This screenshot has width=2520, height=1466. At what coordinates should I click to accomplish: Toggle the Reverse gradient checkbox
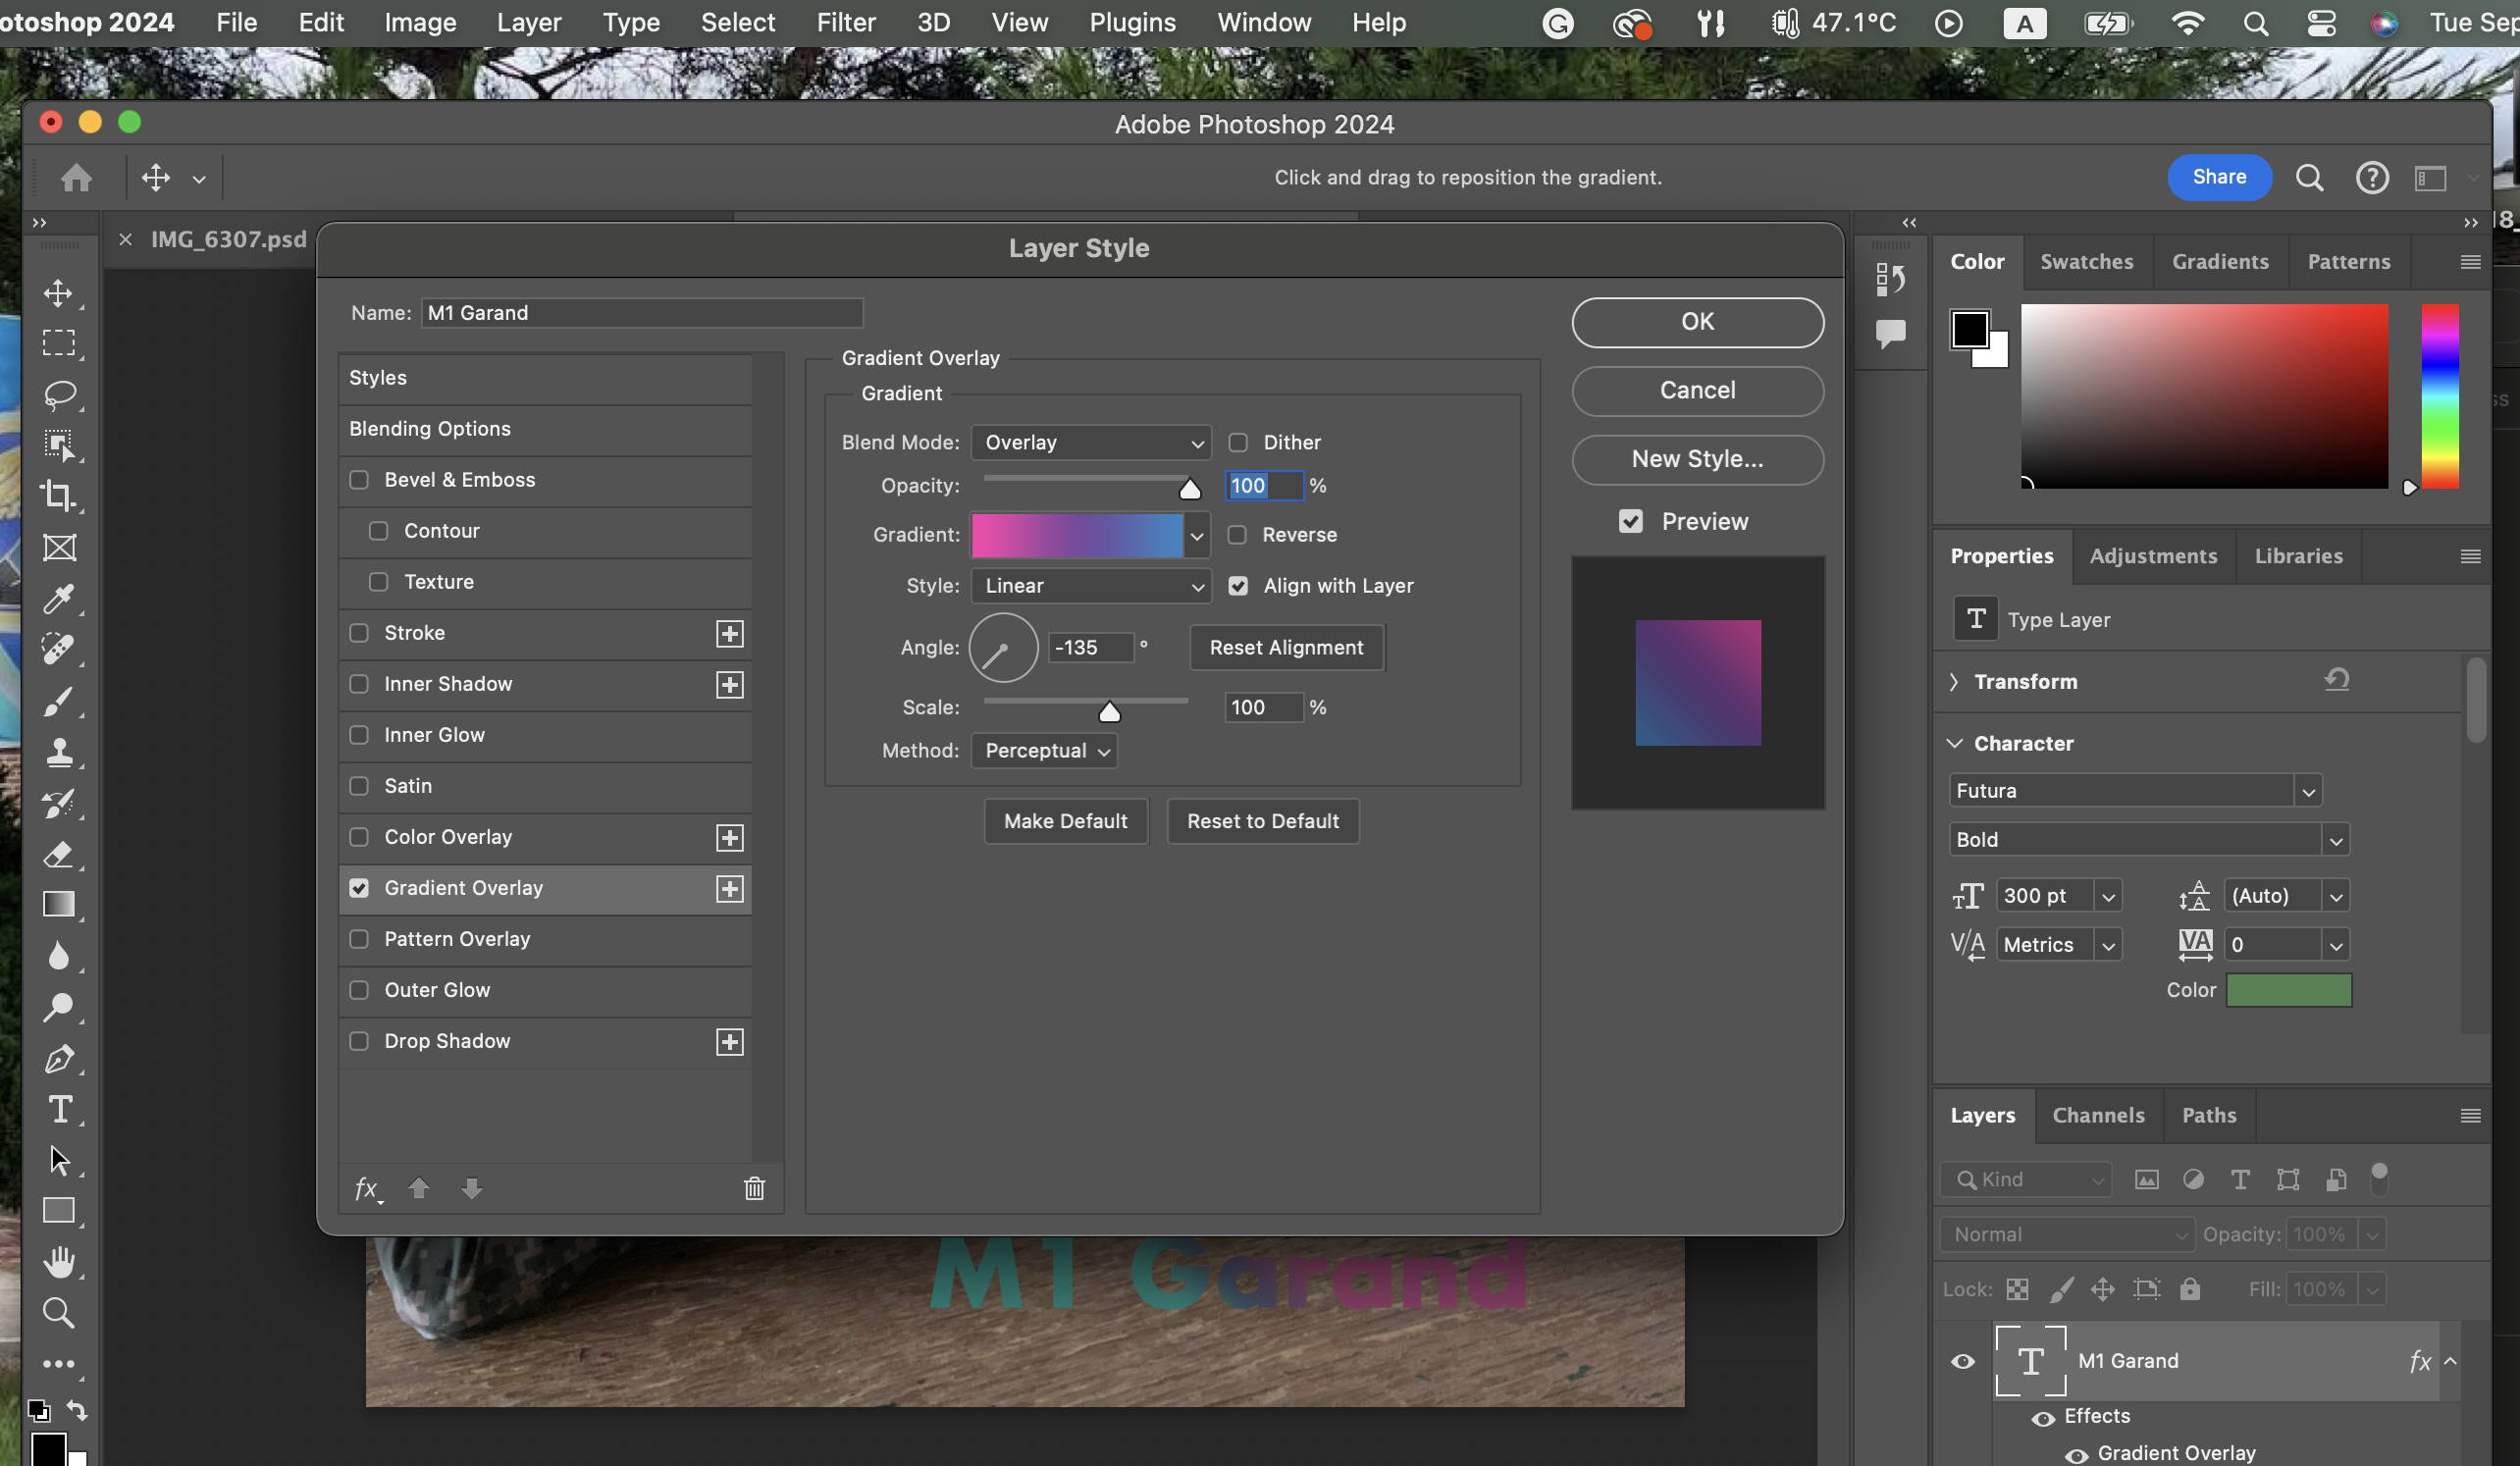pos(1237,535)
